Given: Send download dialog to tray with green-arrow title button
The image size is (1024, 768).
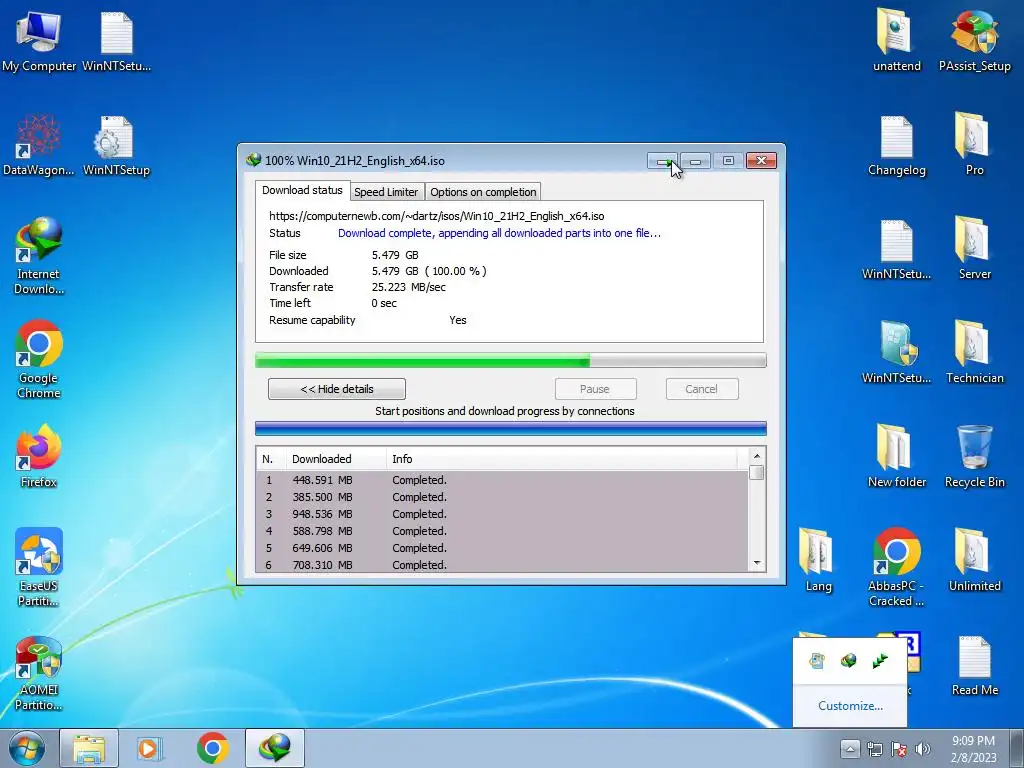Looking at the screenshot, I should pos(662,161).
